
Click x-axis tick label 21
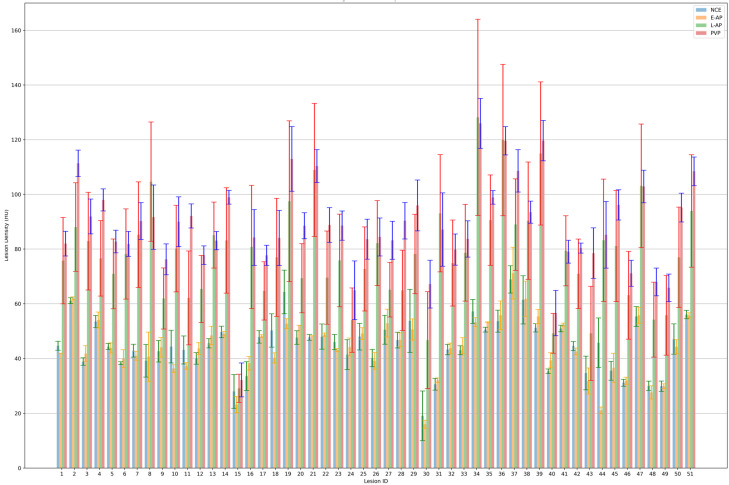click(x=313, y=474)
